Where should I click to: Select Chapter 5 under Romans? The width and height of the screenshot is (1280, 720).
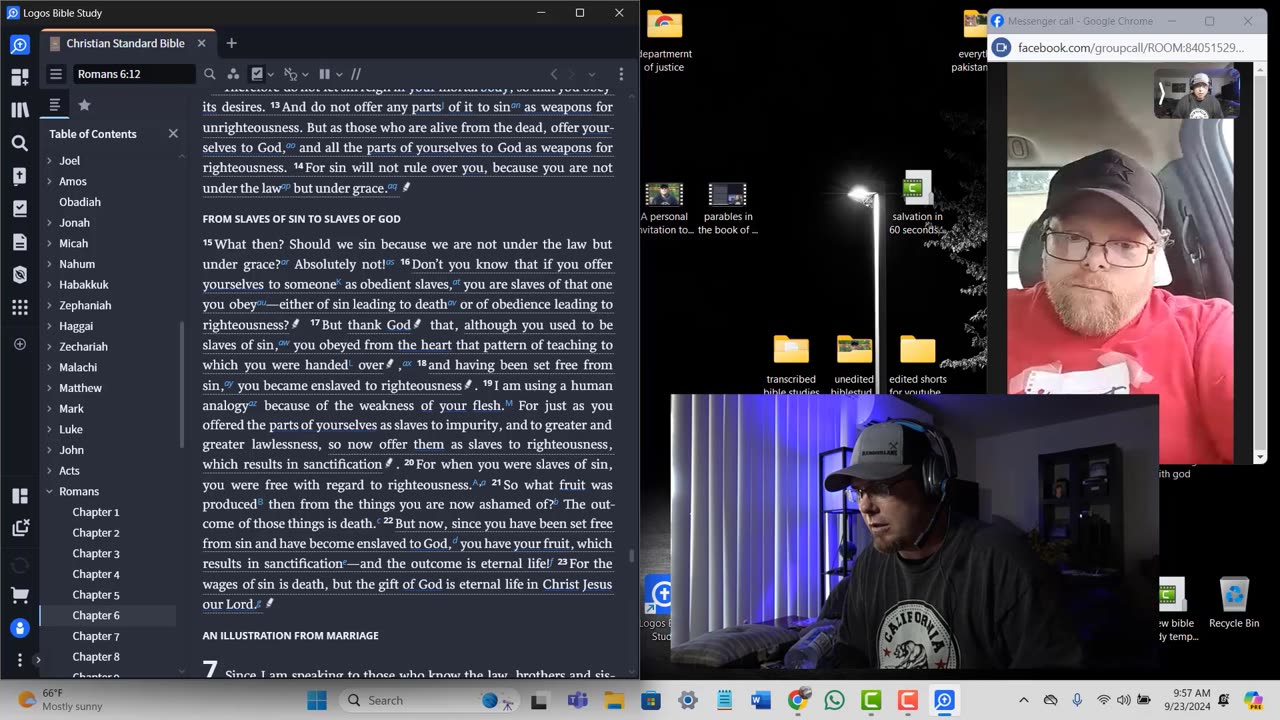96,595
